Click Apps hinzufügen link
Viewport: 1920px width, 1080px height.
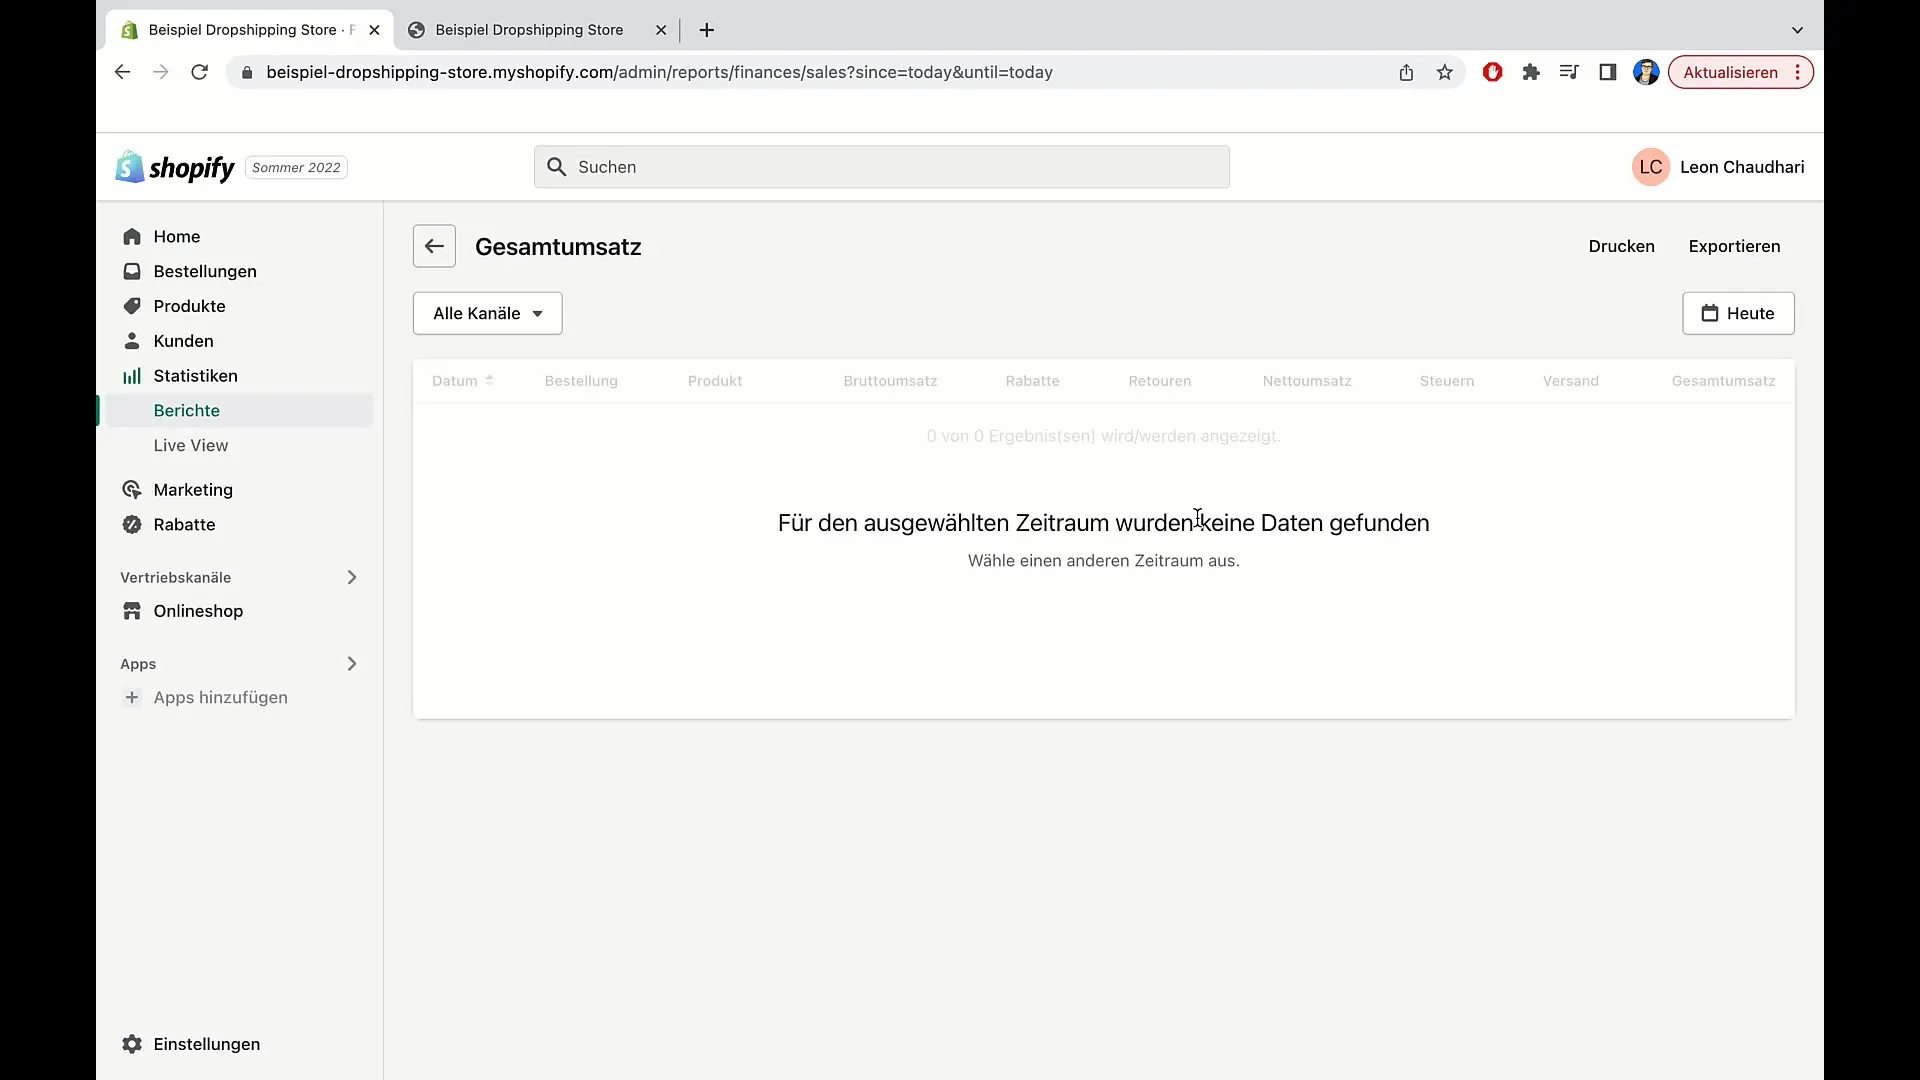pos(222,698)
